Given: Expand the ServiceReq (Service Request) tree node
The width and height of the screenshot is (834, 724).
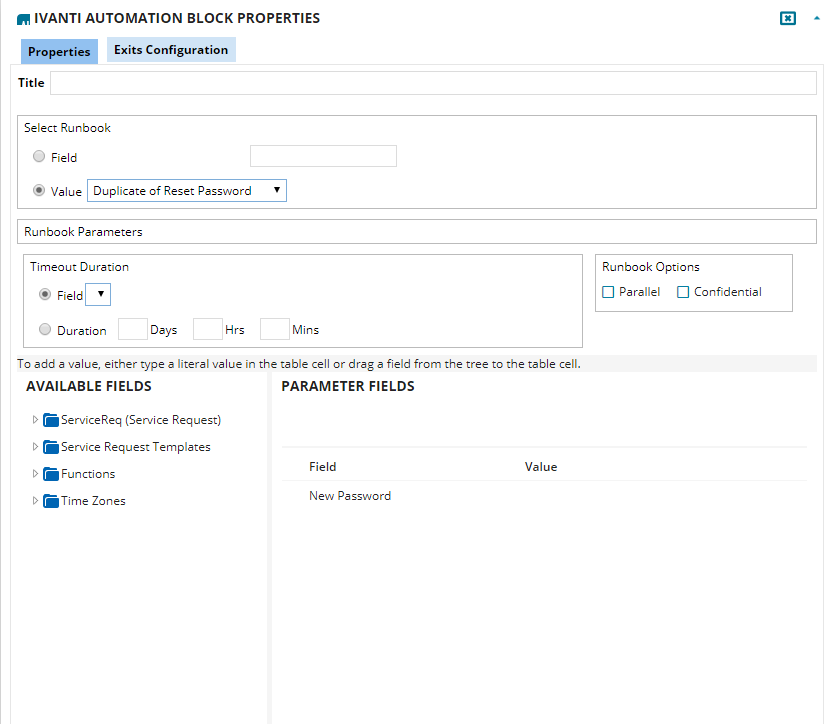Looking at the screenshot, I should pos(35,420).
